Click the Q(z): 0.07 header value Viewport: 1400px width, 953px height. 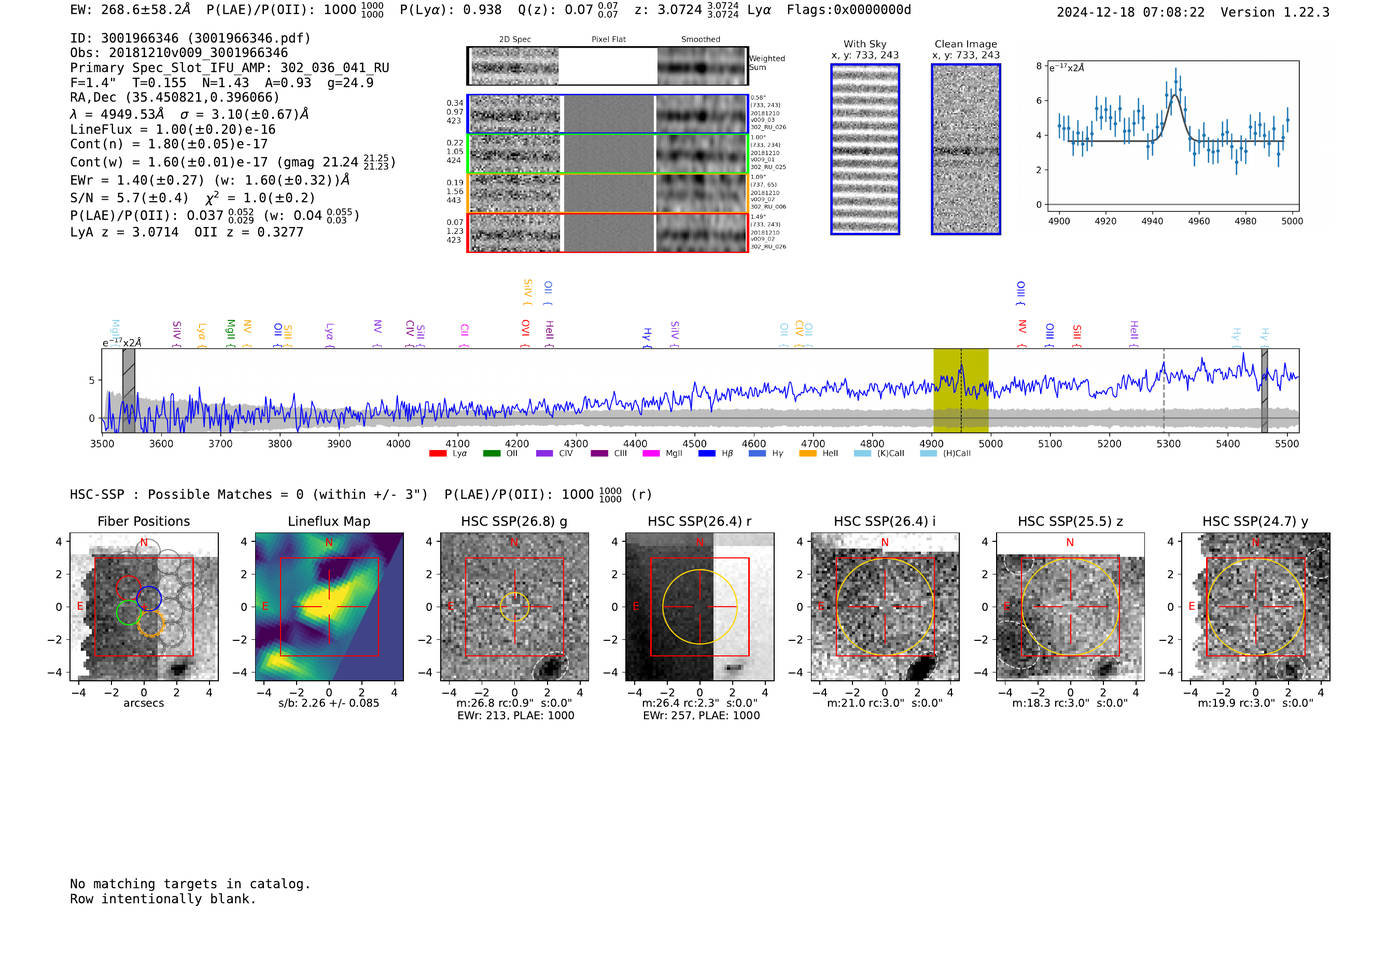(568, 10)
